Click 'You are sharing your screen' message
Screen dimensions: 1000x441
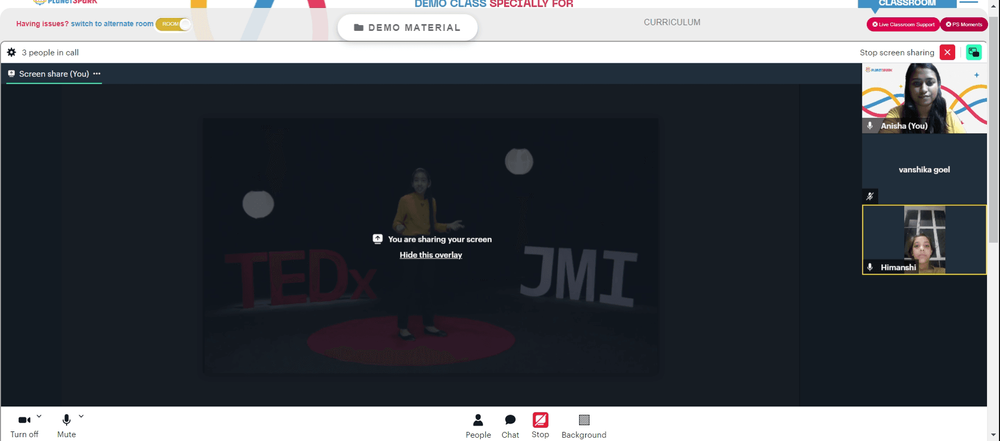tap(439, 239)
